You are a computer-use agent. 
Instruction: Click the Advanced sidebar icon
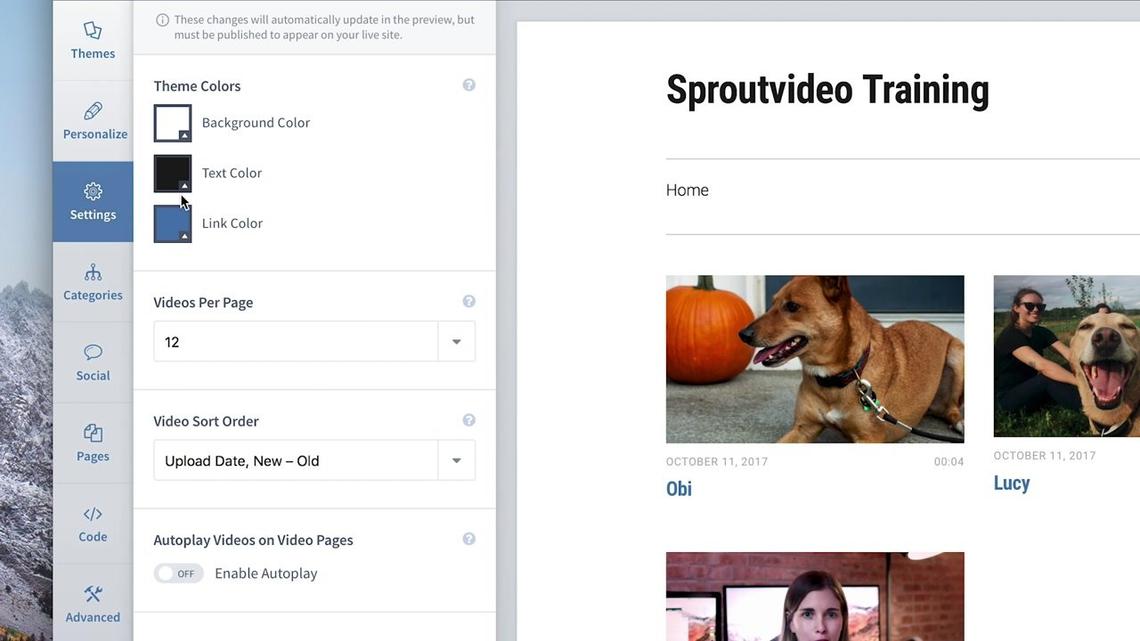tap(92, 602)
